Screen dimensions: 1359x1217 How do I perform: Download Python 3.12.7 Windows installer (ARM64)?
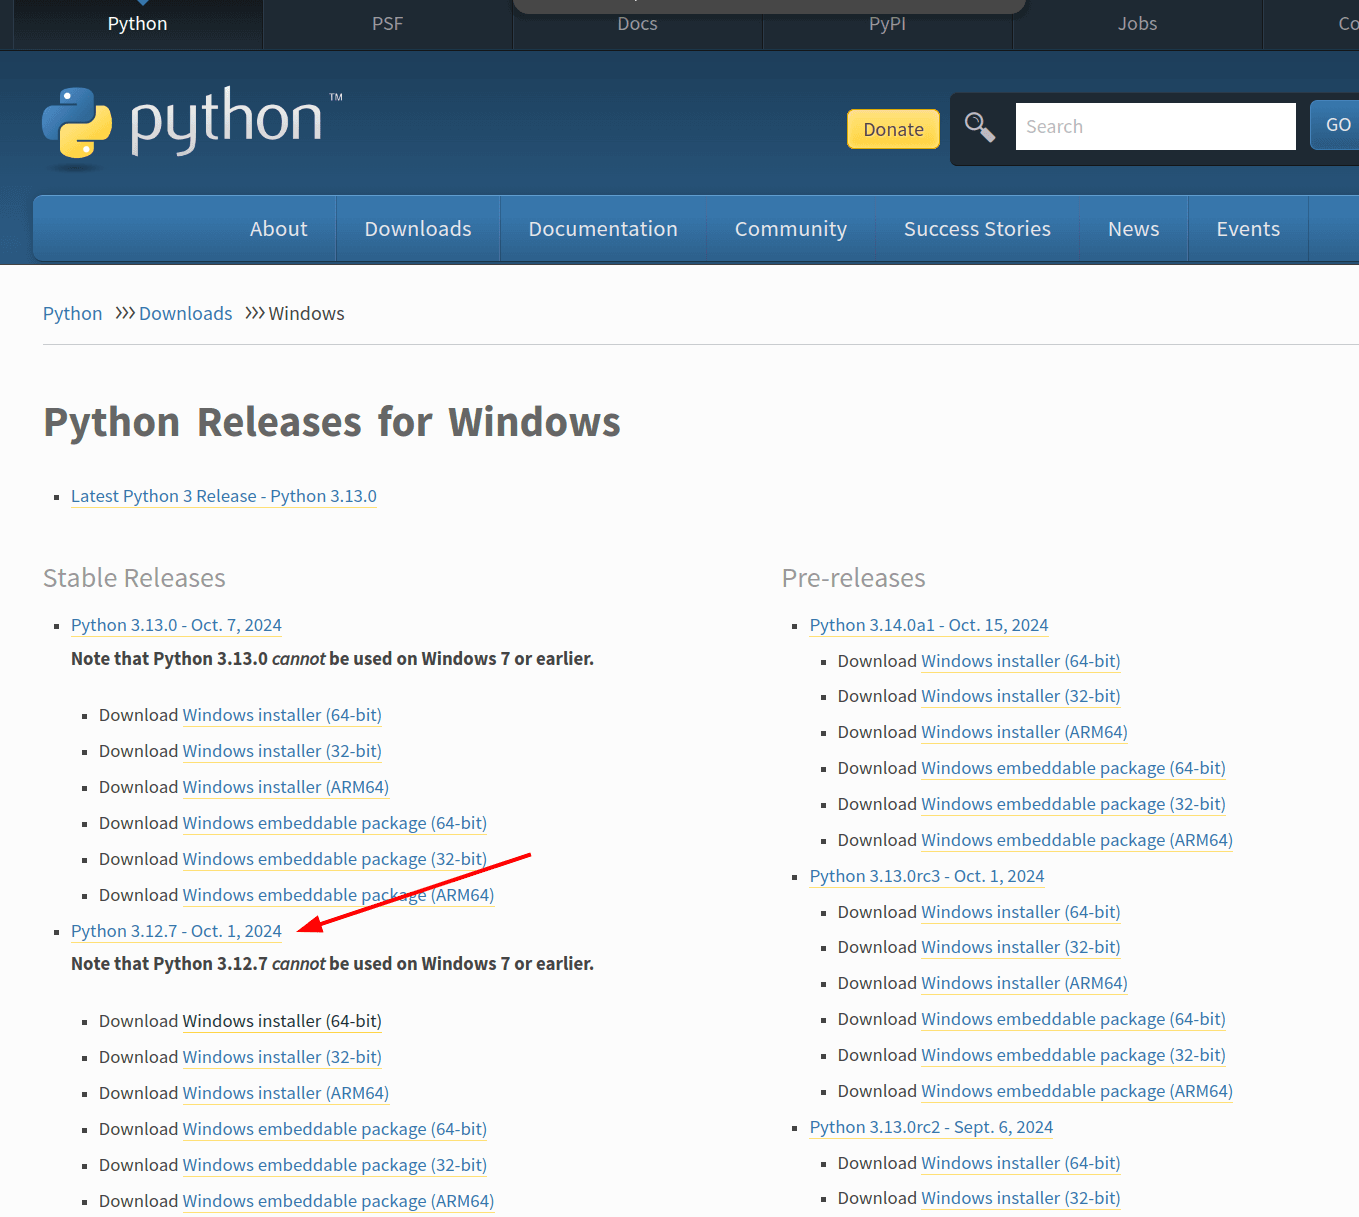pyautogui.click(x=286, y=1093)
